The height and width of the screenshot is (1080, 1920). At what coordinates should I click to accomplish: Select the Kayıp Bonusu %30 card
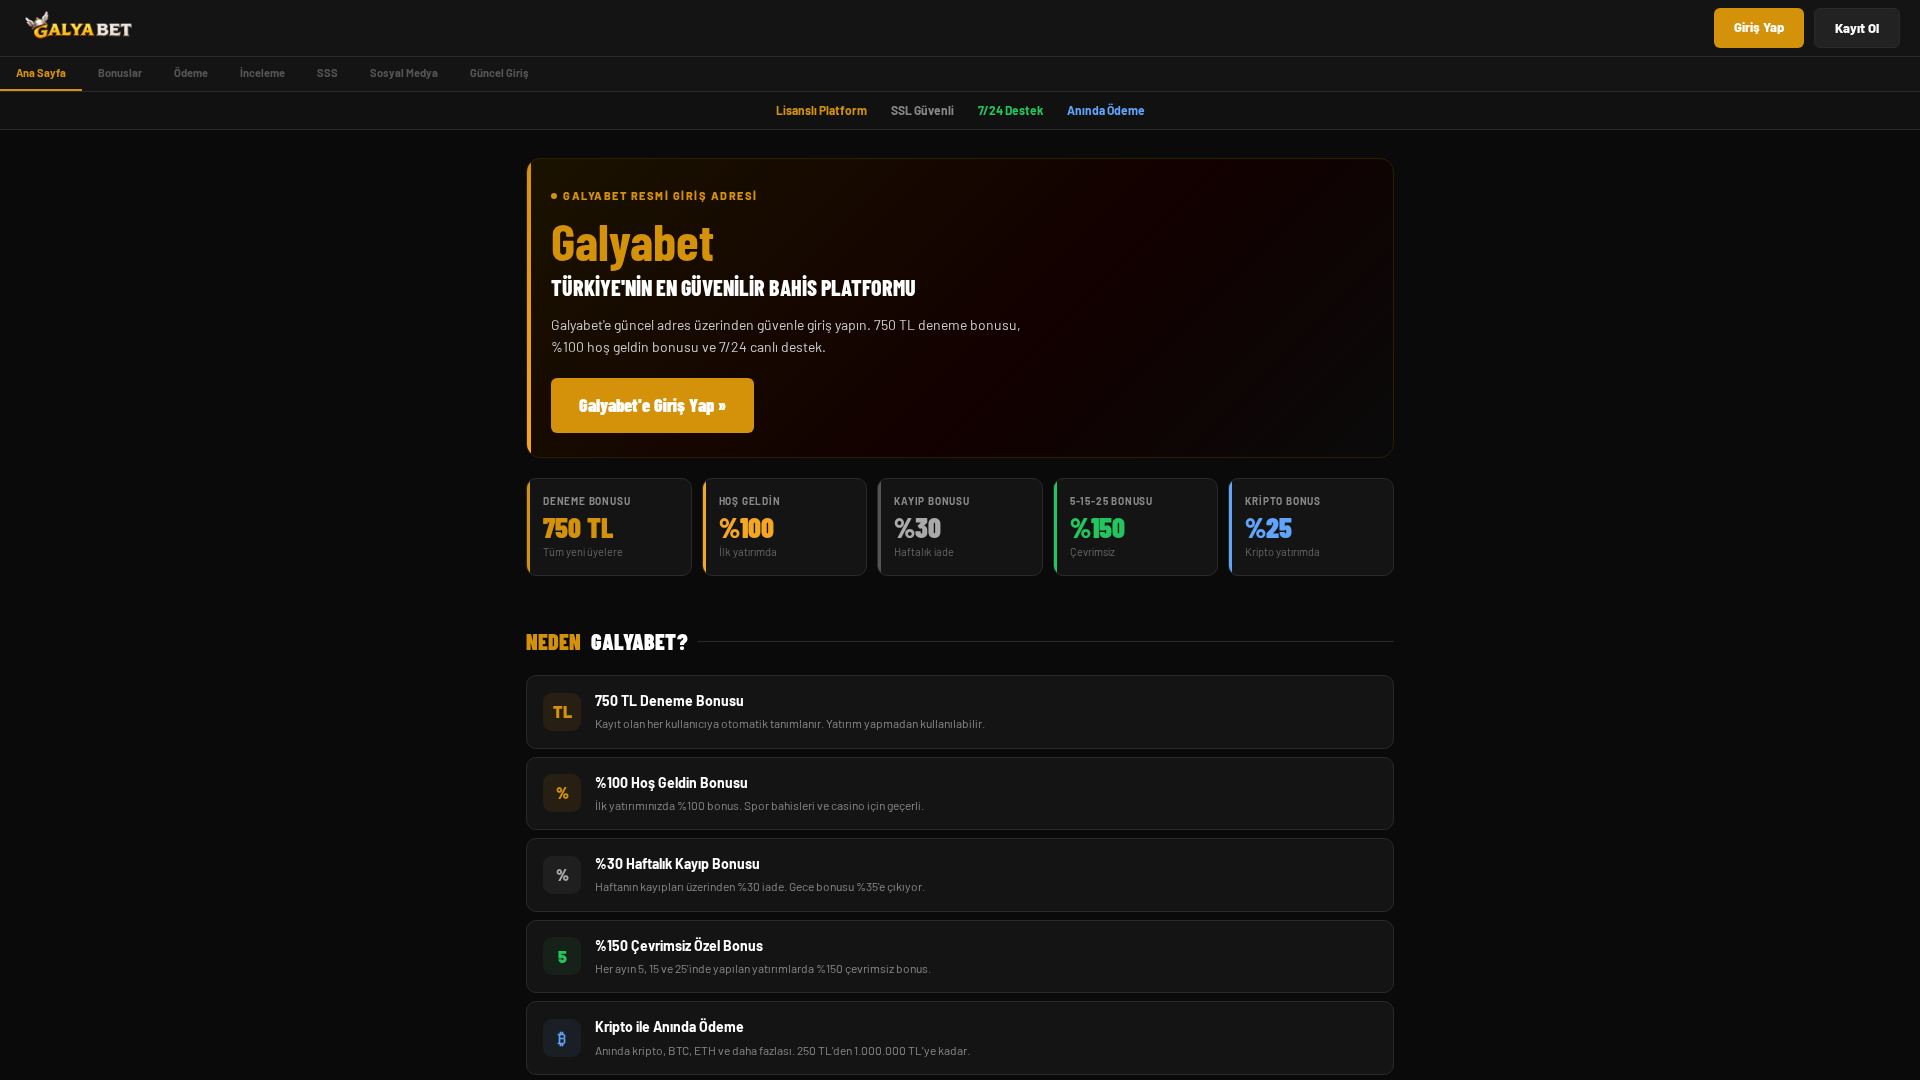point(960,527)
